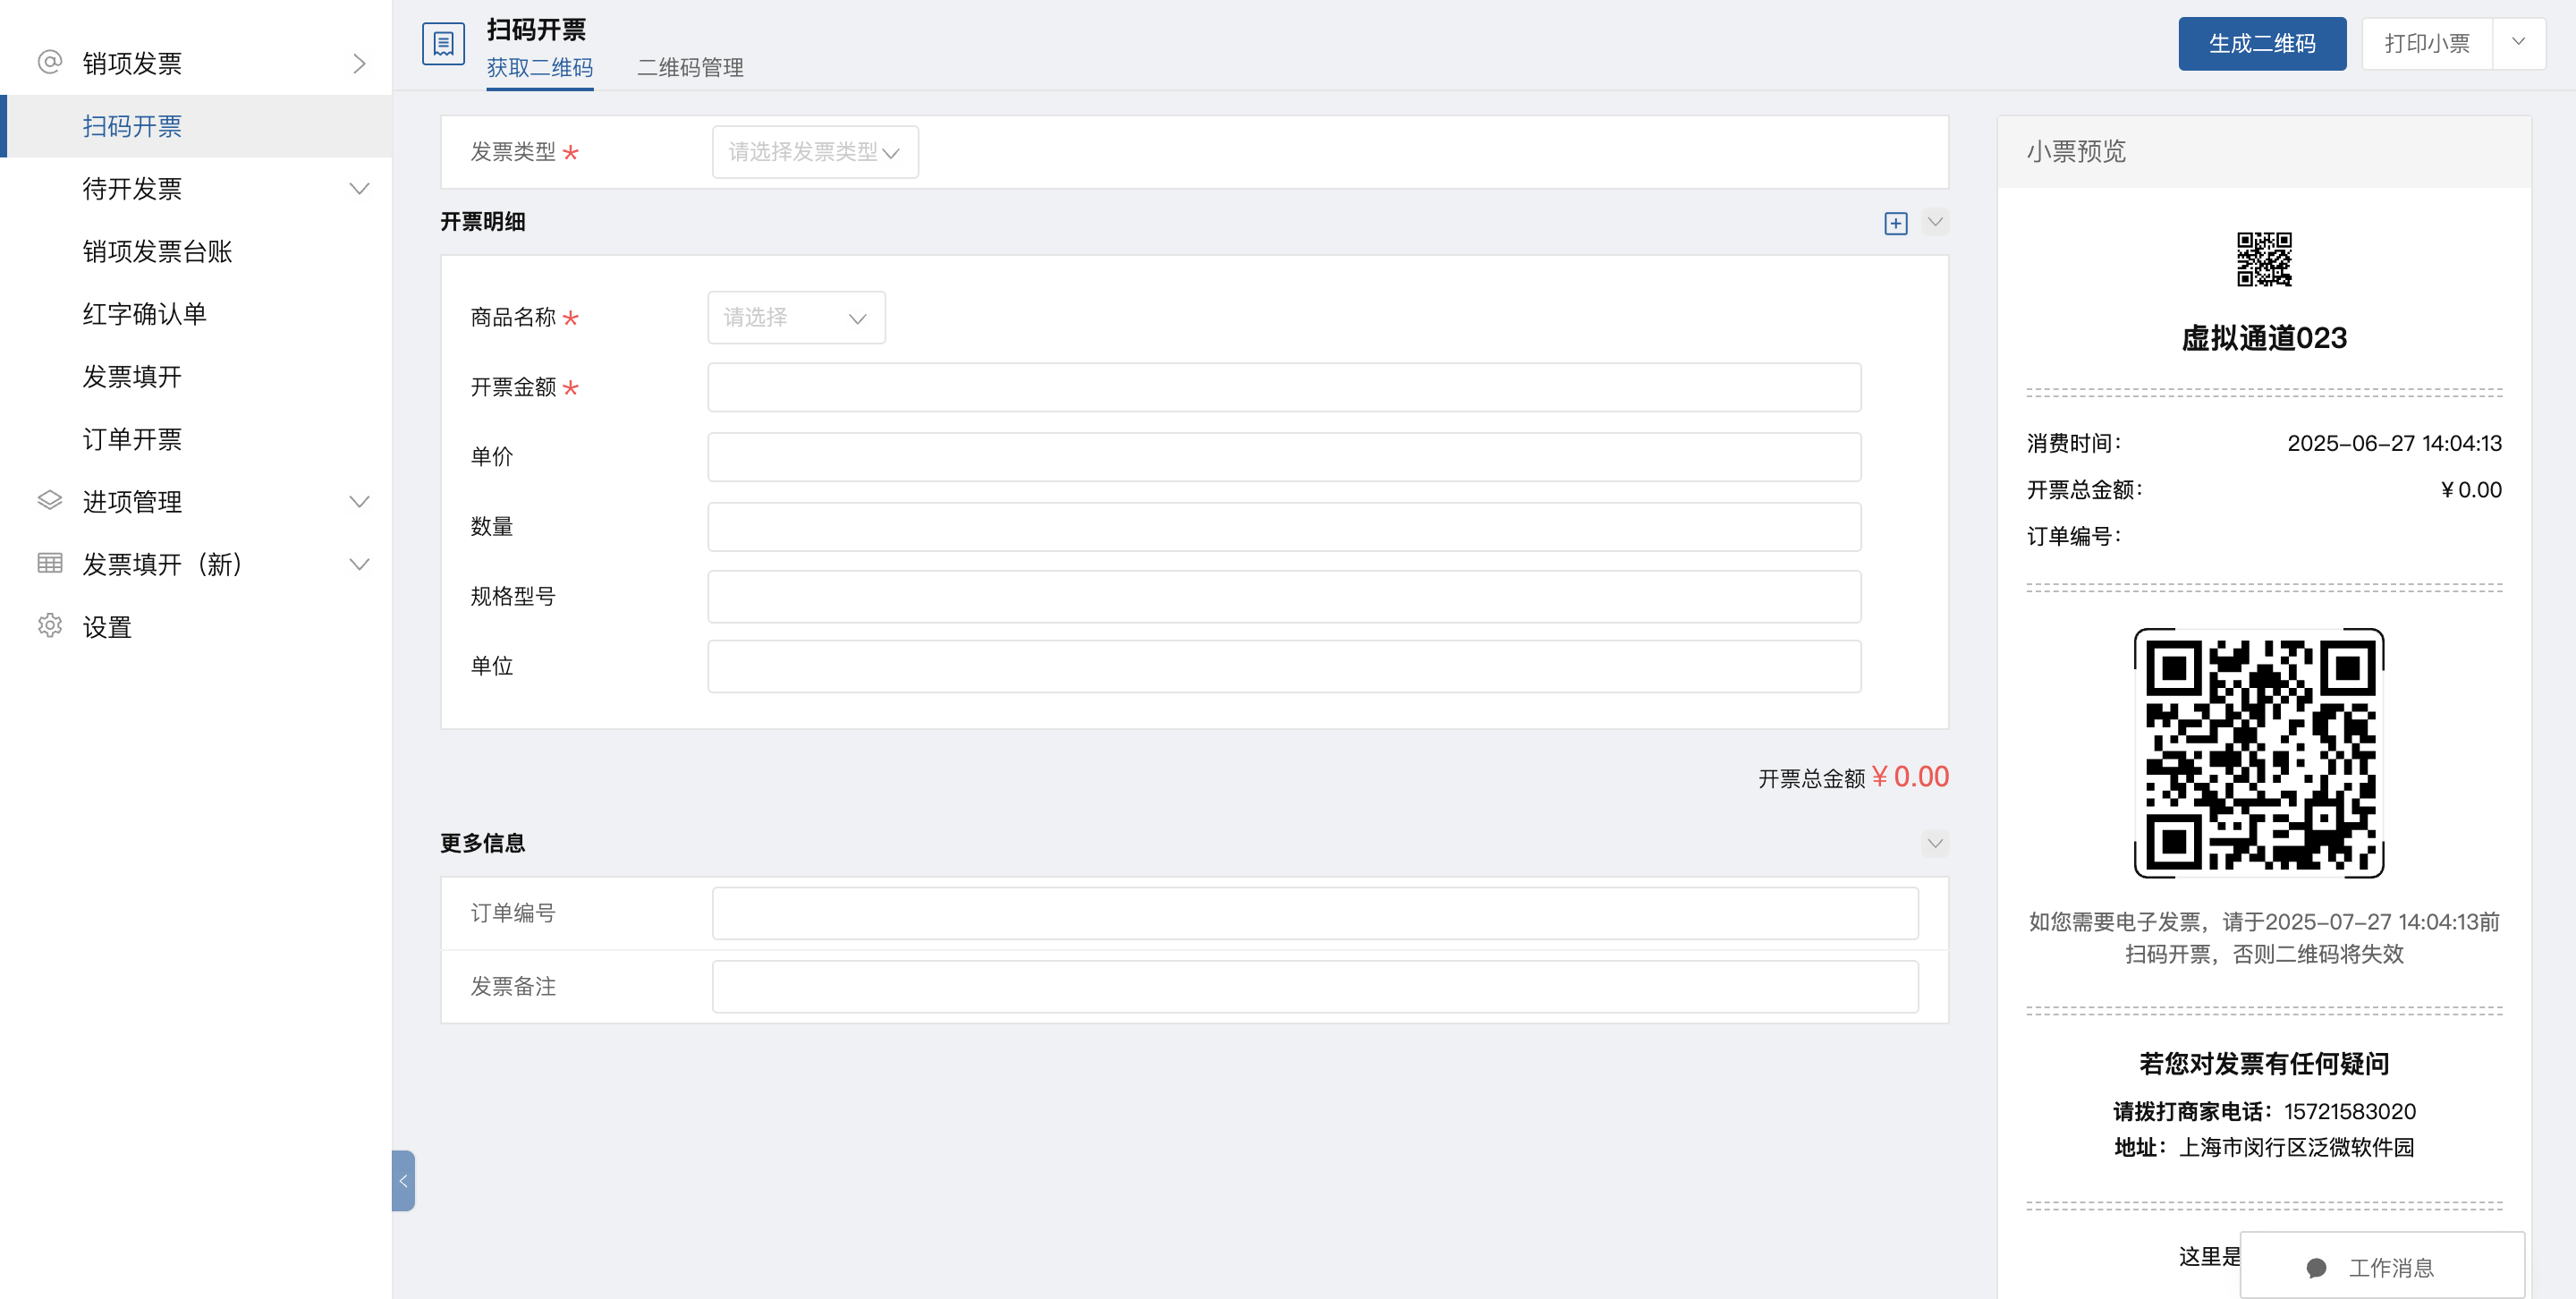
Task: Expand the 发票填开（新） chevron
Action: coord(359,565)
